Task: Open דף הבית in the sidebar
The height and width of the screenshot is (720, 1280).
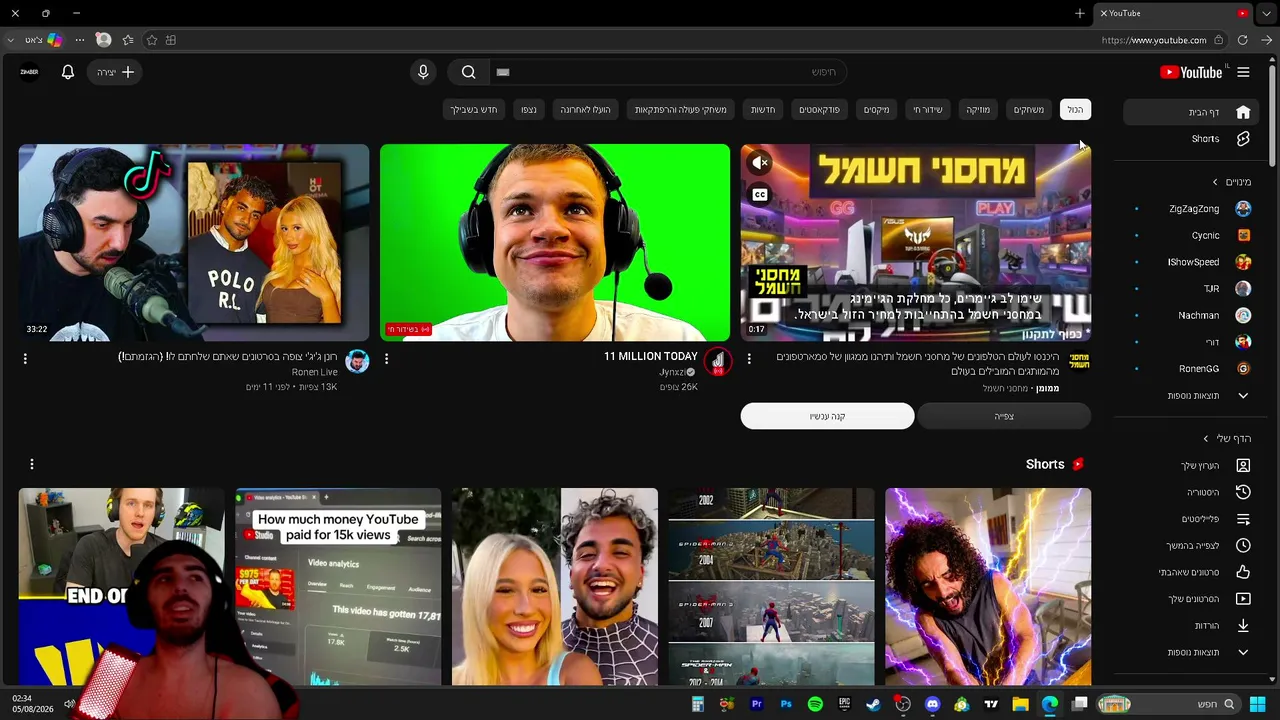Action: coord(1192,112)
